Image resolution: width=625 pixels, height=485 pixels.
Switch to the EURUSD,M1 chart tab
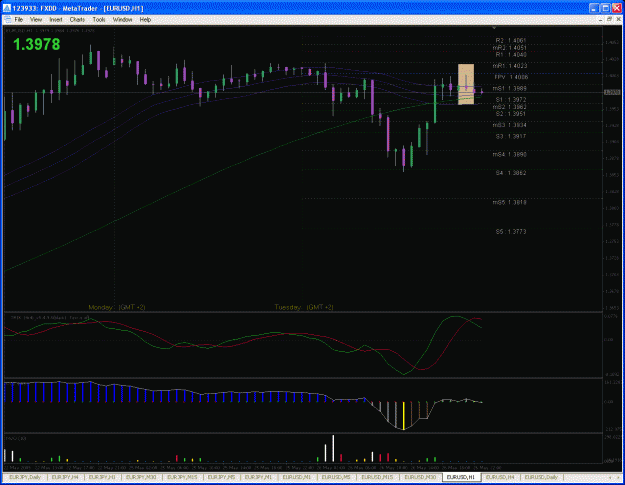[x=297, y=477]
